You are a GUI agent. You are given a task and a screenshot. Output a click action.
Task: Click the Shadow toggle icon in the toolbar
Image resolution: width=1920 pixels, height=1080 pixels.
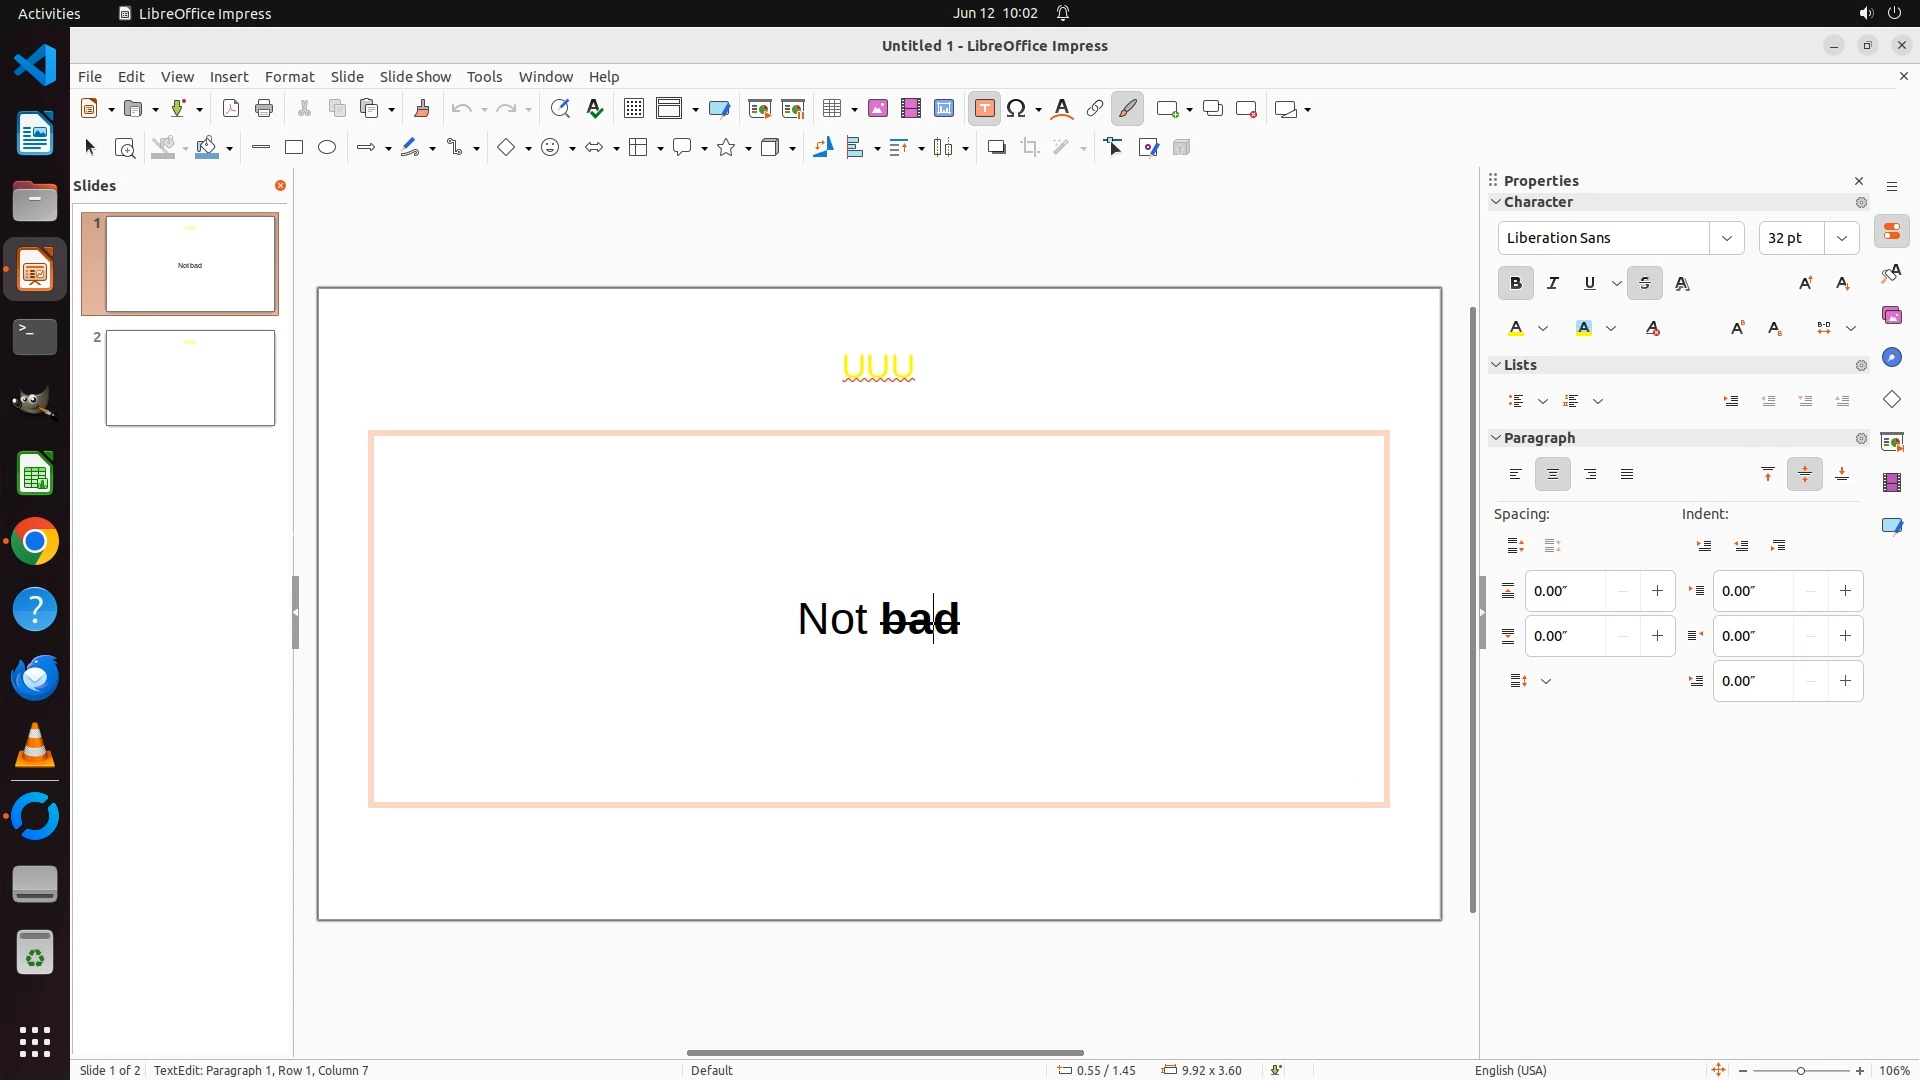tap(996, 148)
